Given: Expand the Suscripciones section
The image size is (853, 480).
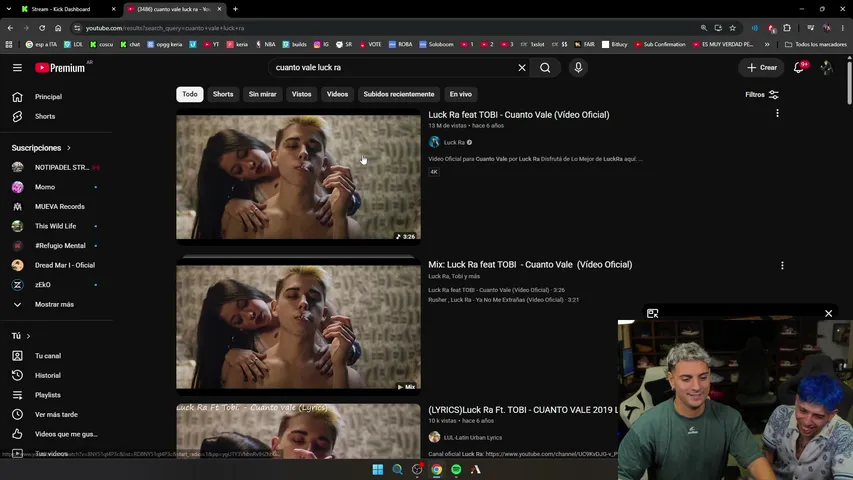Looking at the screenshot, I should (41, 148).
